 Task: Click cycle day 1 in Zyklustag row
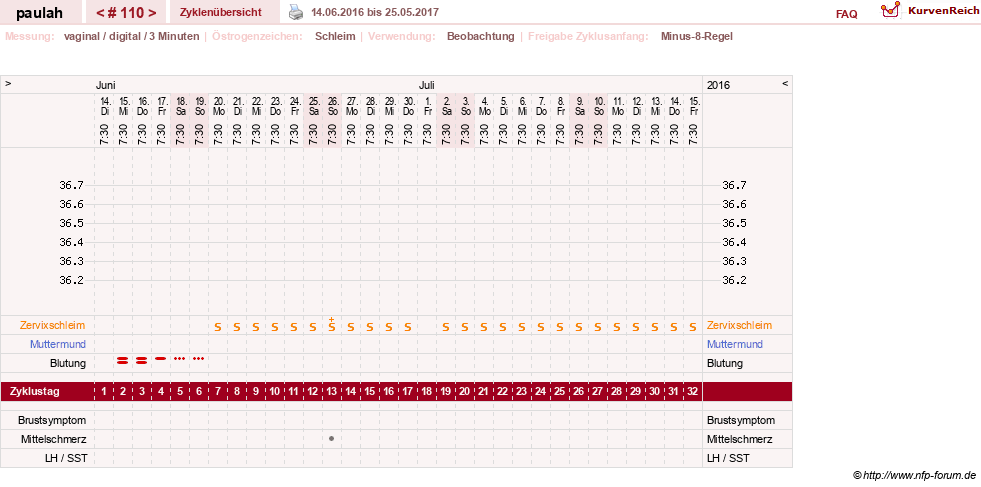point(104,392)
